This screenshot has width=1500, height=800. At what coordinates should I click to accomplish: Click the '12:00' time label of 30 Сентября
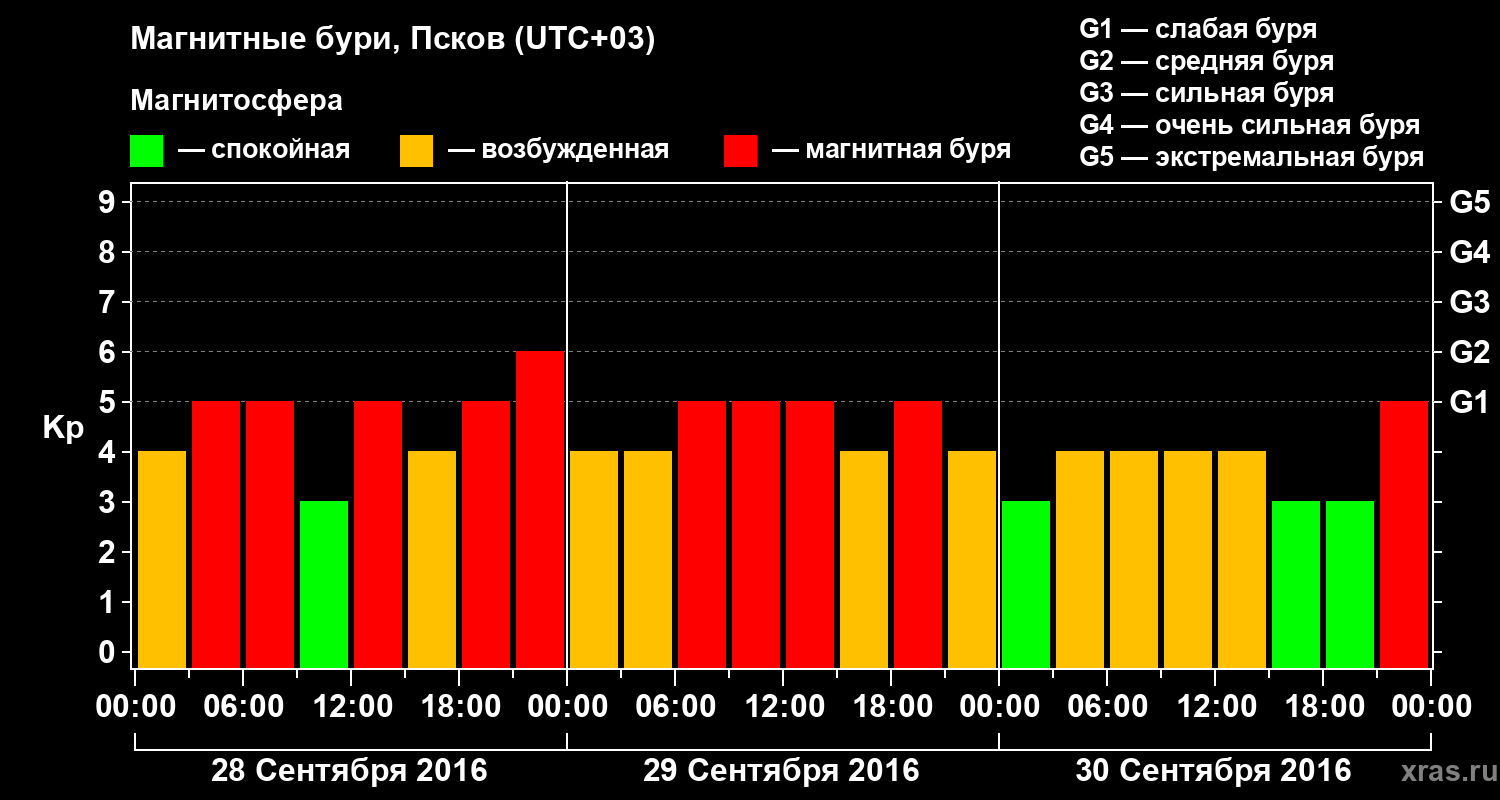(1215, 706)
